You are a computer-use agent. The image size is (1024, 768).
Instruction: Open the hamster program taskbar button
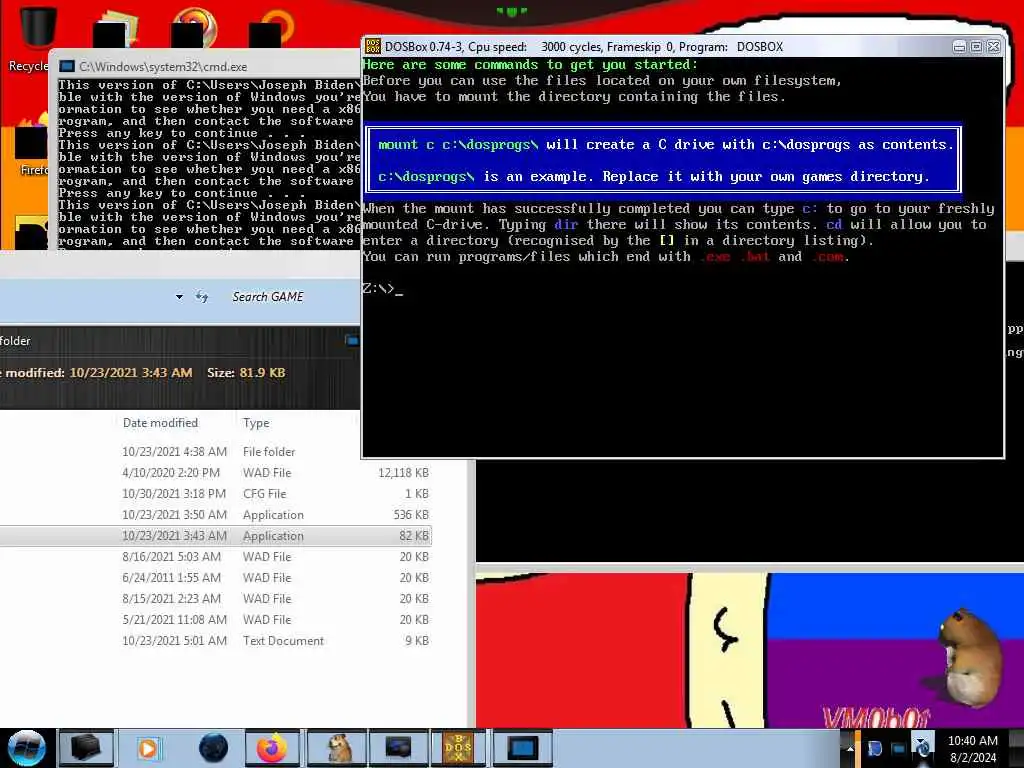point(337,748)
